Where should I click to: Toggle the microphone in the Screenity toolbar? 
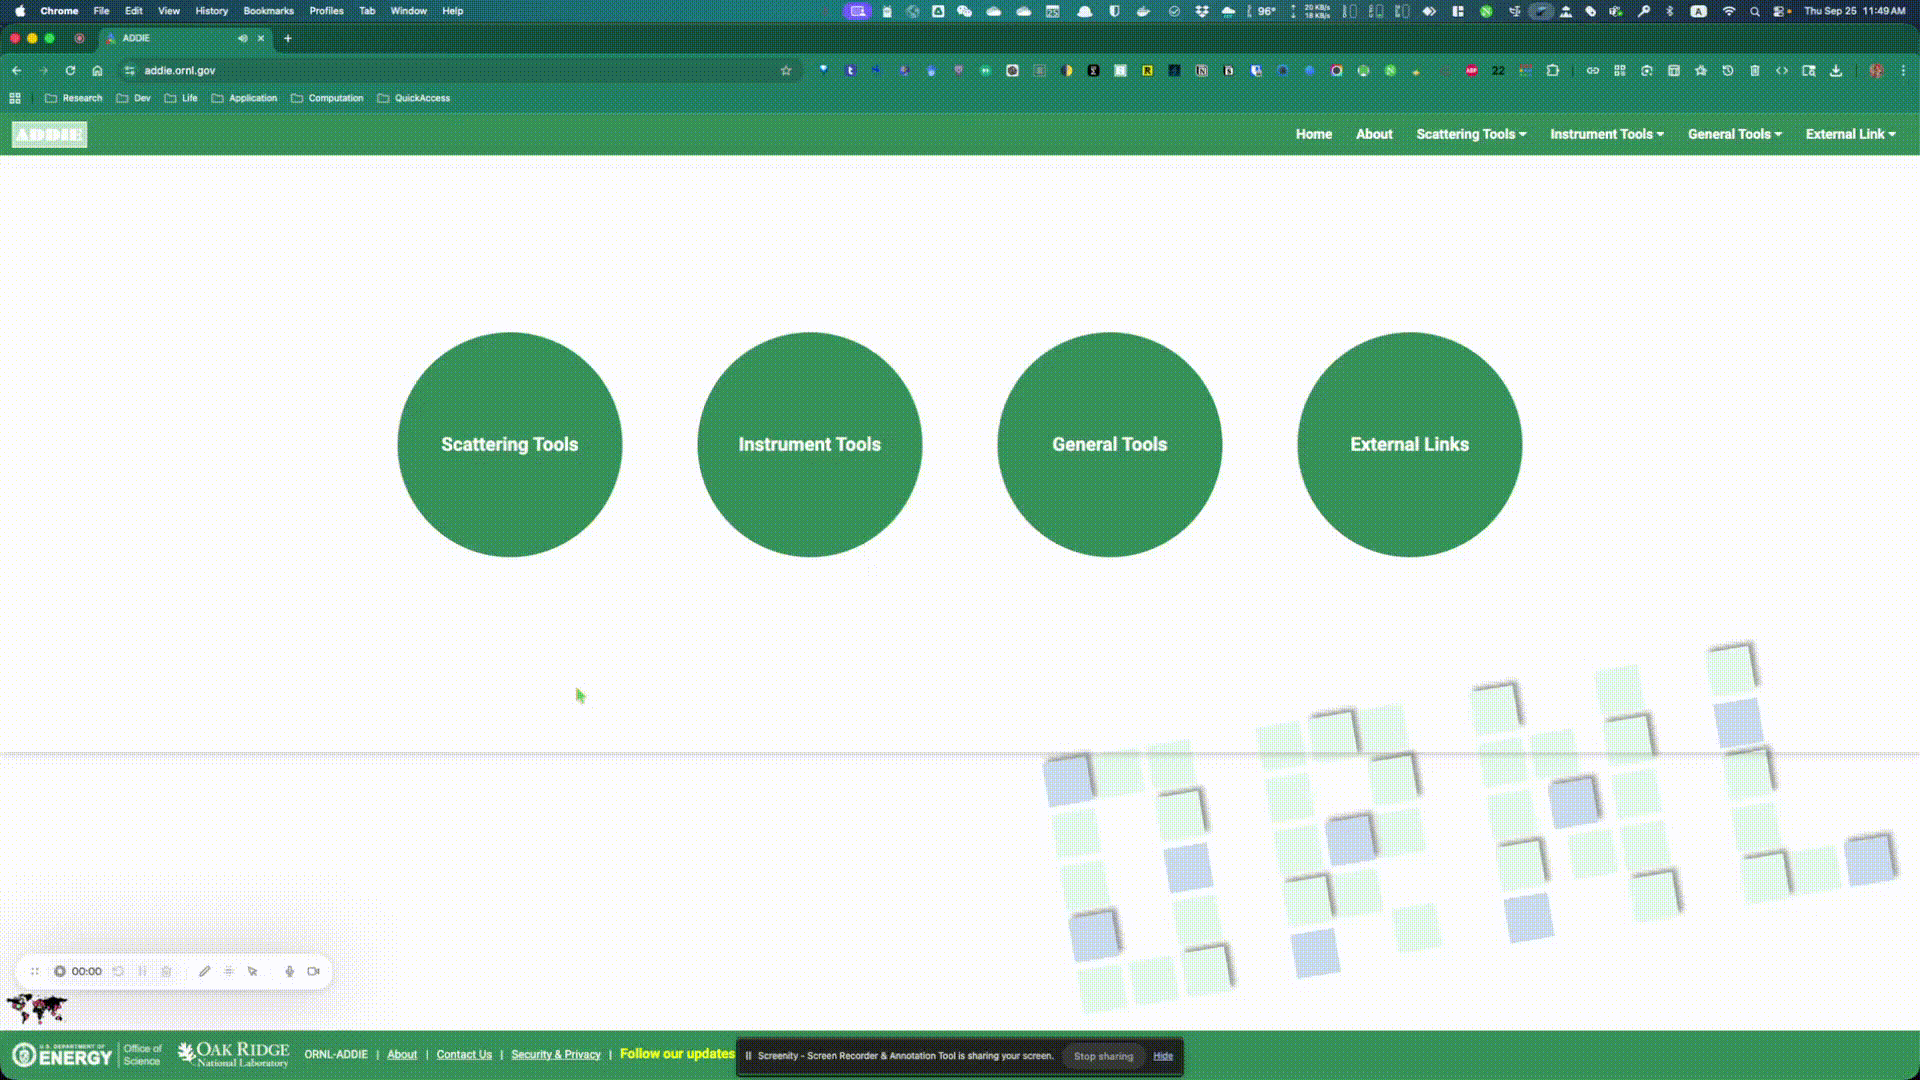[289, 971]
